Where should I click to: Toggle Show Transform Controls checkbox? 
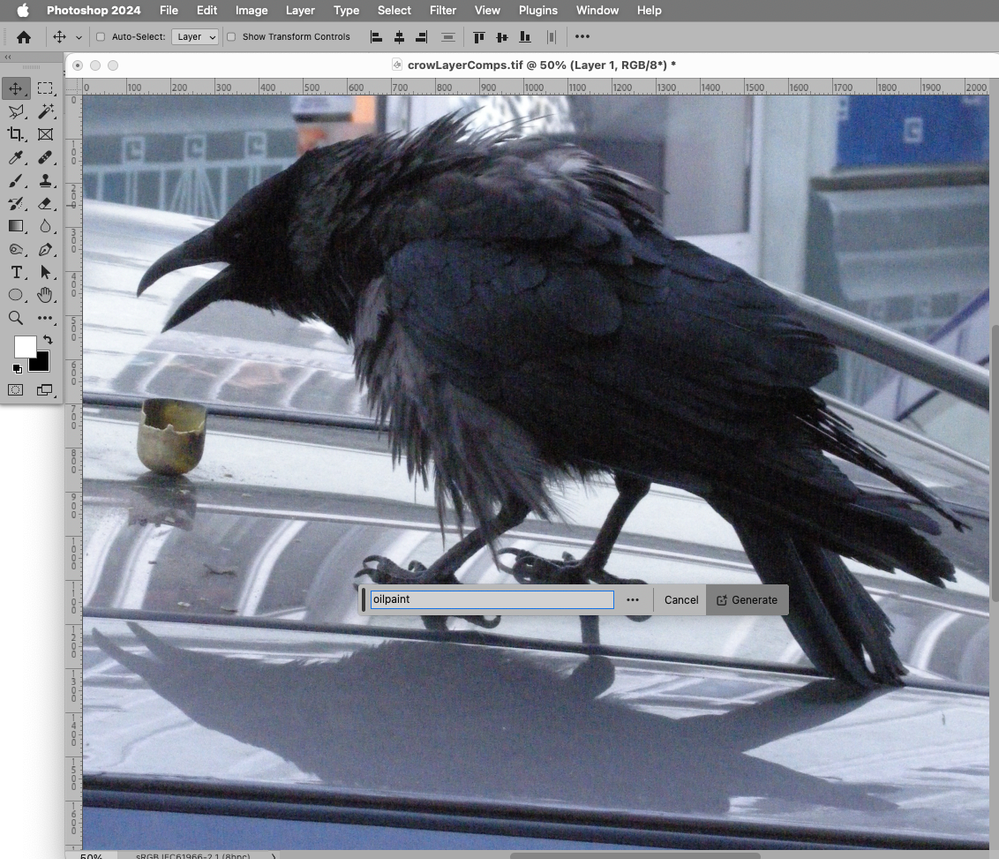(x=231, y=37)
